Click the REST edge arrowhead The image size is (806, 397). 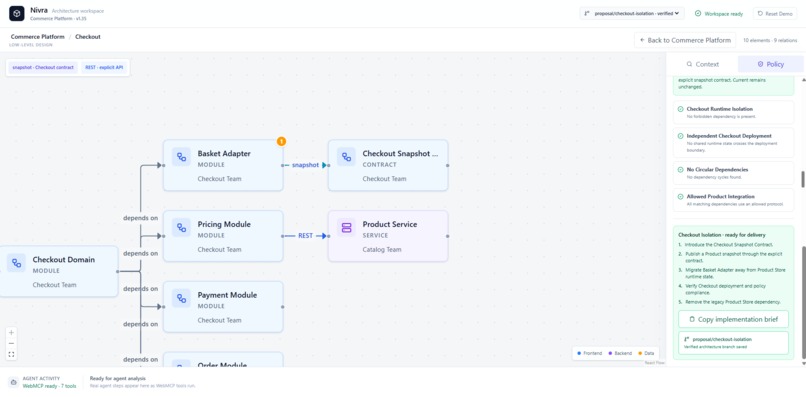324,236
